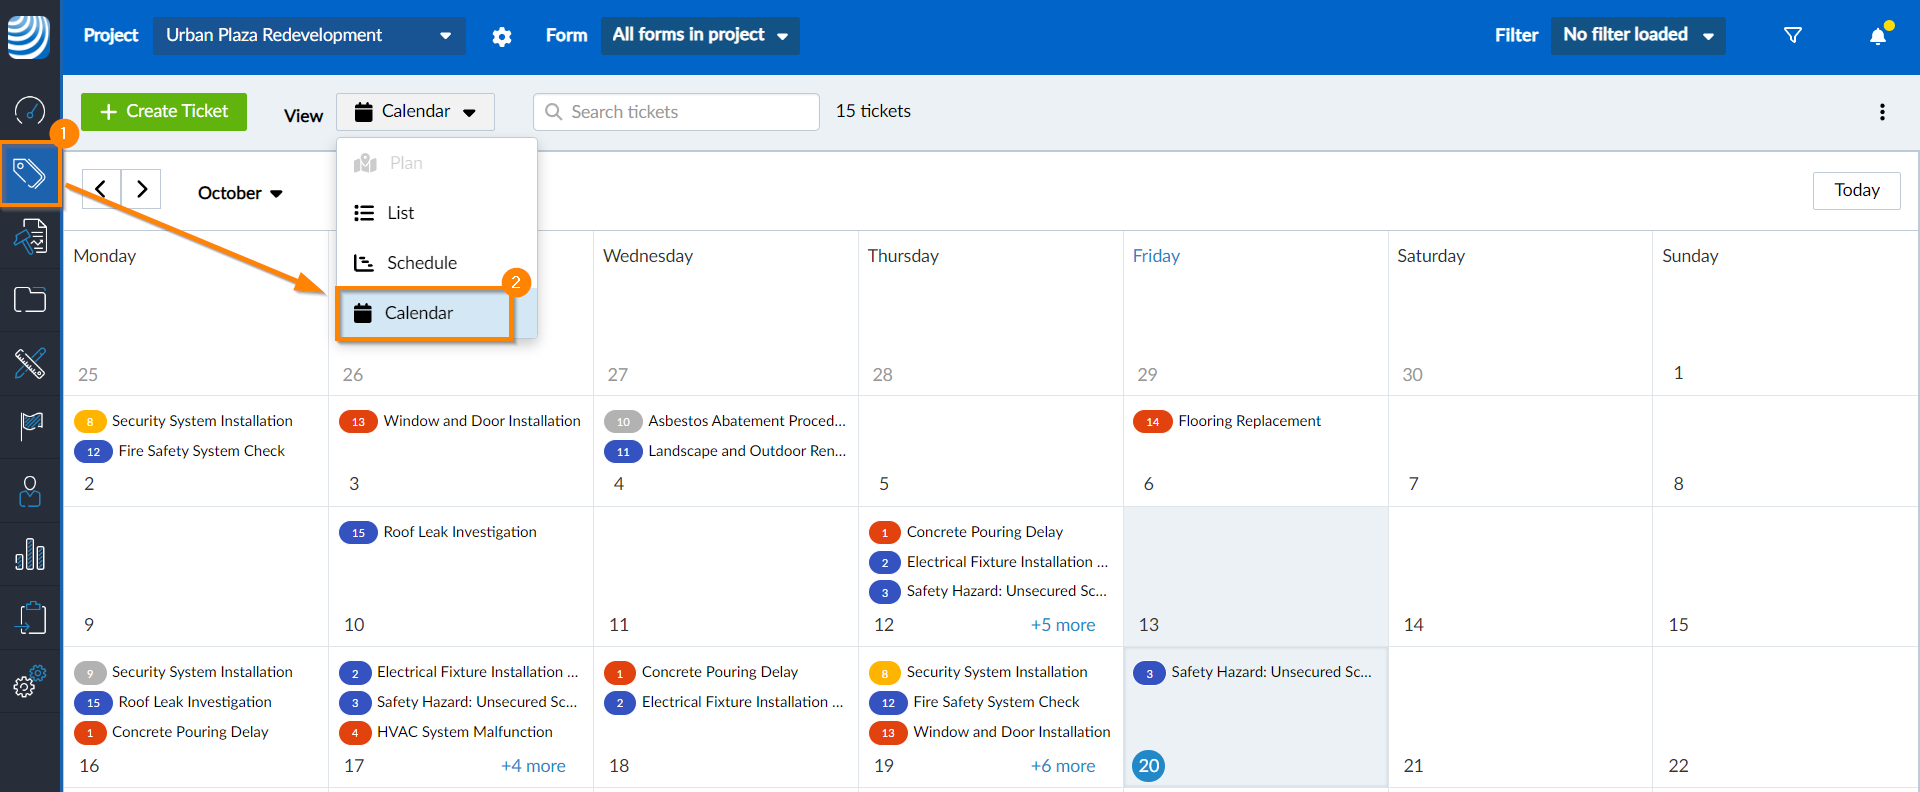Open Flooring Replacement ticket
Screen dimensions: 1920x792
1249,421
